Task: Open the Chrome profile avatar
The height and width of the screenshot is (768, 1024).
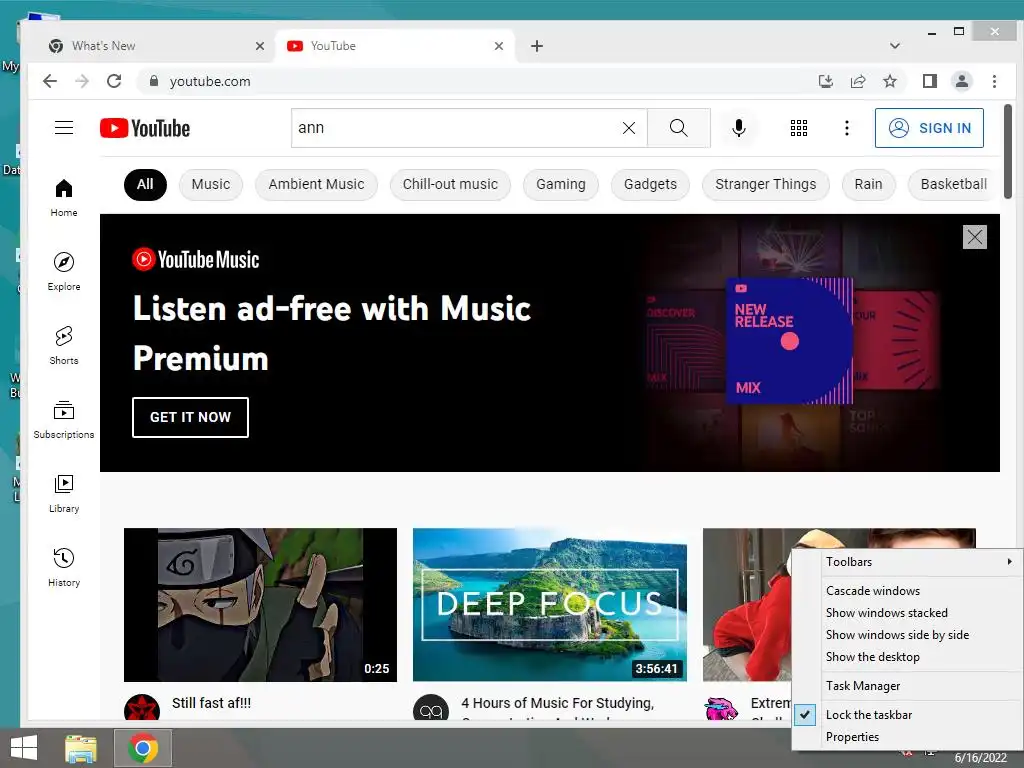Action: point(961,81)
